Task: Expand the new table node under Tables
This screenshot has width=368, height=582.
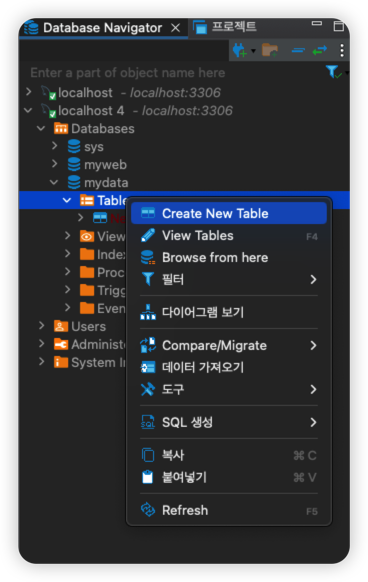Action: [81, 218]
